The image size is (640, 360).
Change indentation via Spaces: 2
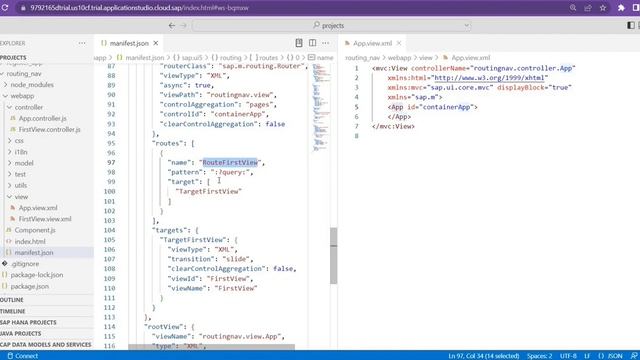point(539,356)
